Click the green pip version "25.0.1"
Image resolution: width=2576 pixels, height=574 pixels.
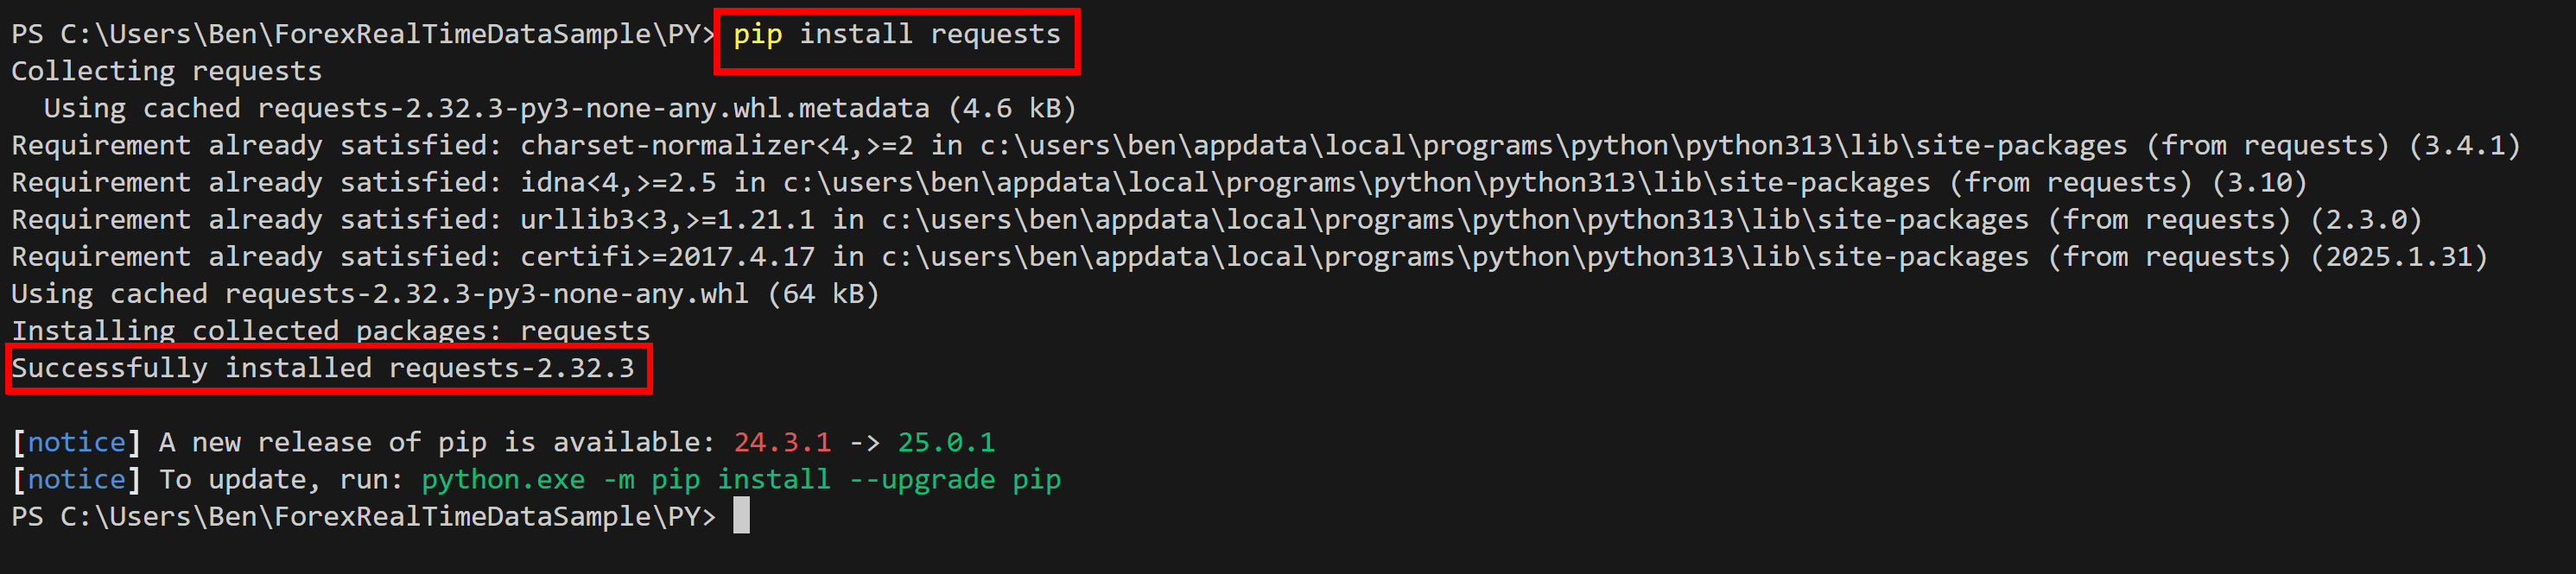point(946,442)
